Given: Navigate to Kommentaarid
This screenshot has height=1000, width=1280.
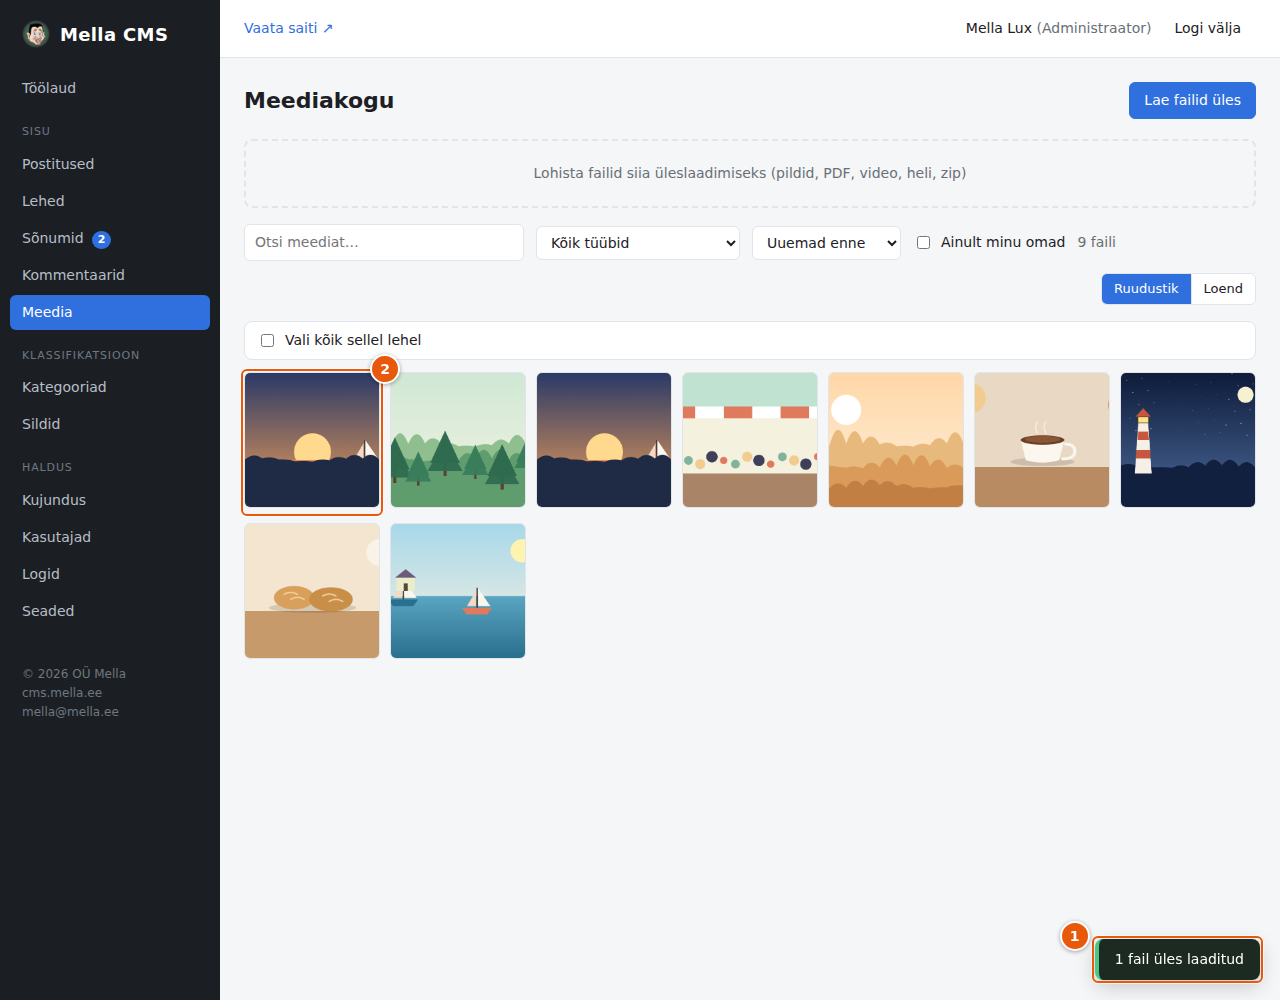Looking at the screenshot, I should click(110, 275).
